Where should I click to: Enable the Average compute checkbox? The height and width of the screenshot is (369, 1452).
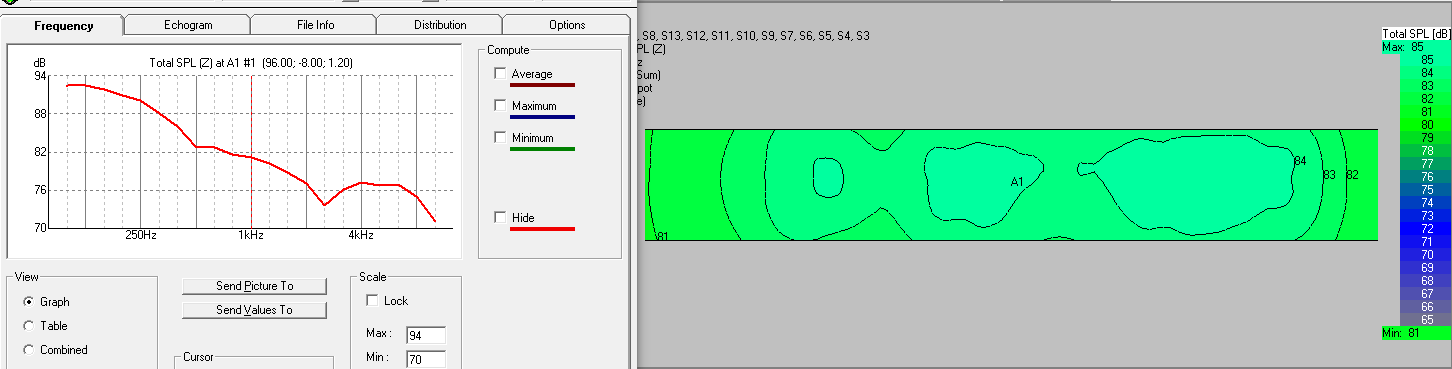click(500, 74)
